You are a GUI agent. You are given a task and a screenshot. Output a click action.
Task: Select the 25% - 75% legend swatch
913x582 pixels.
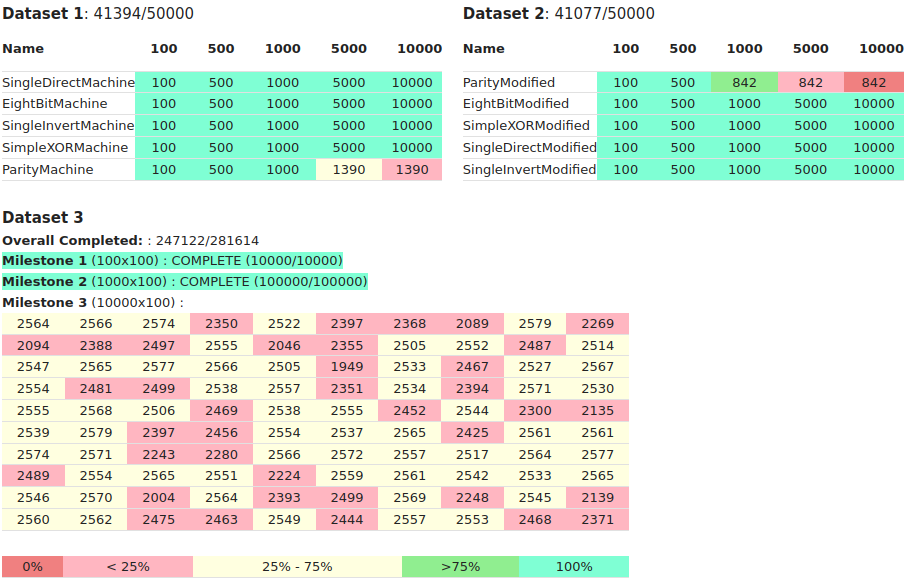(x=297, y=566)
